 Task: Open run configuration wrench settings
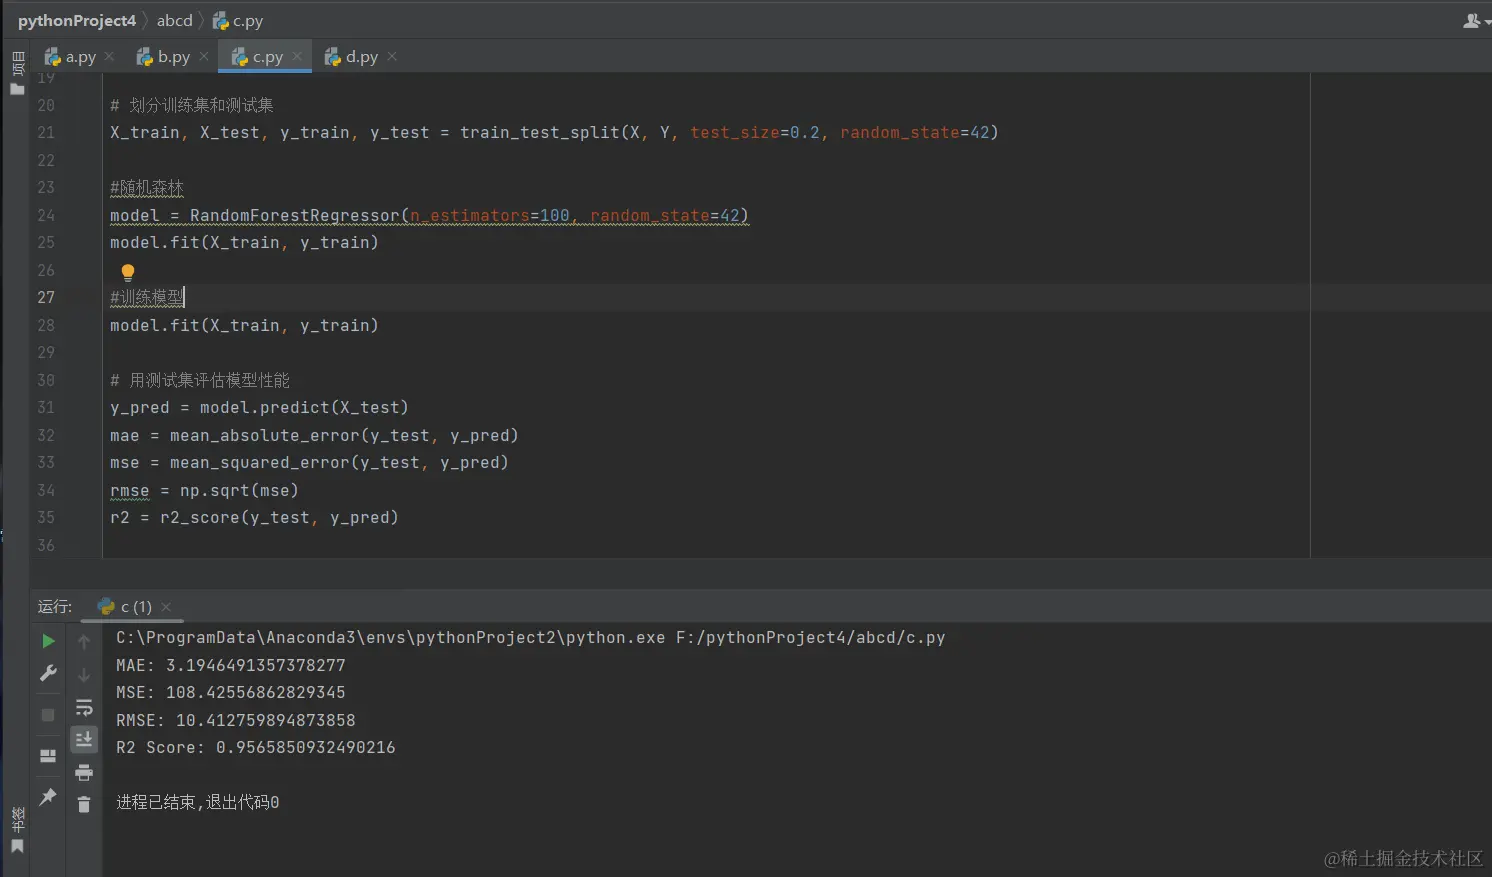pyautogui.click(x=48, y=673)
